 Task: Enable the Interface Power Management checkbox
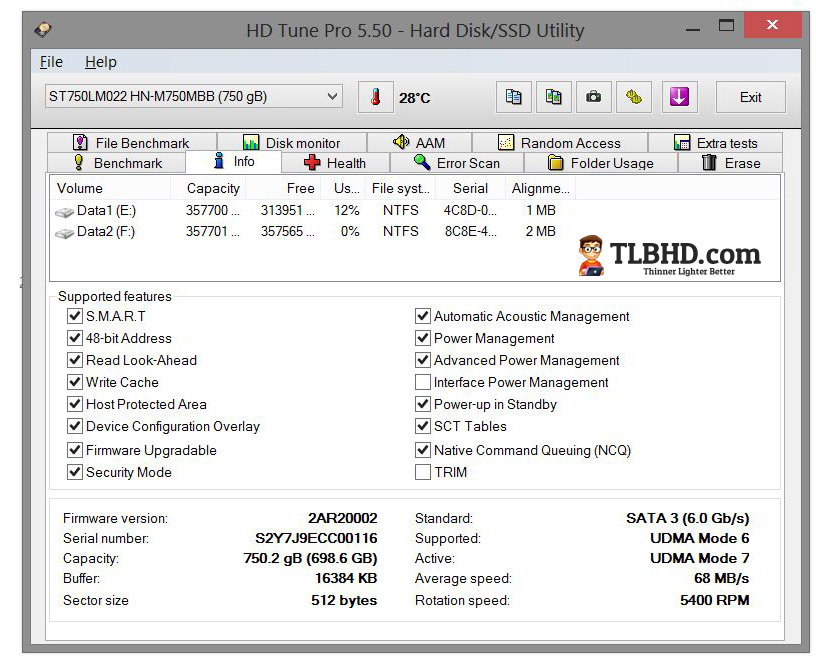click(423, 382)
